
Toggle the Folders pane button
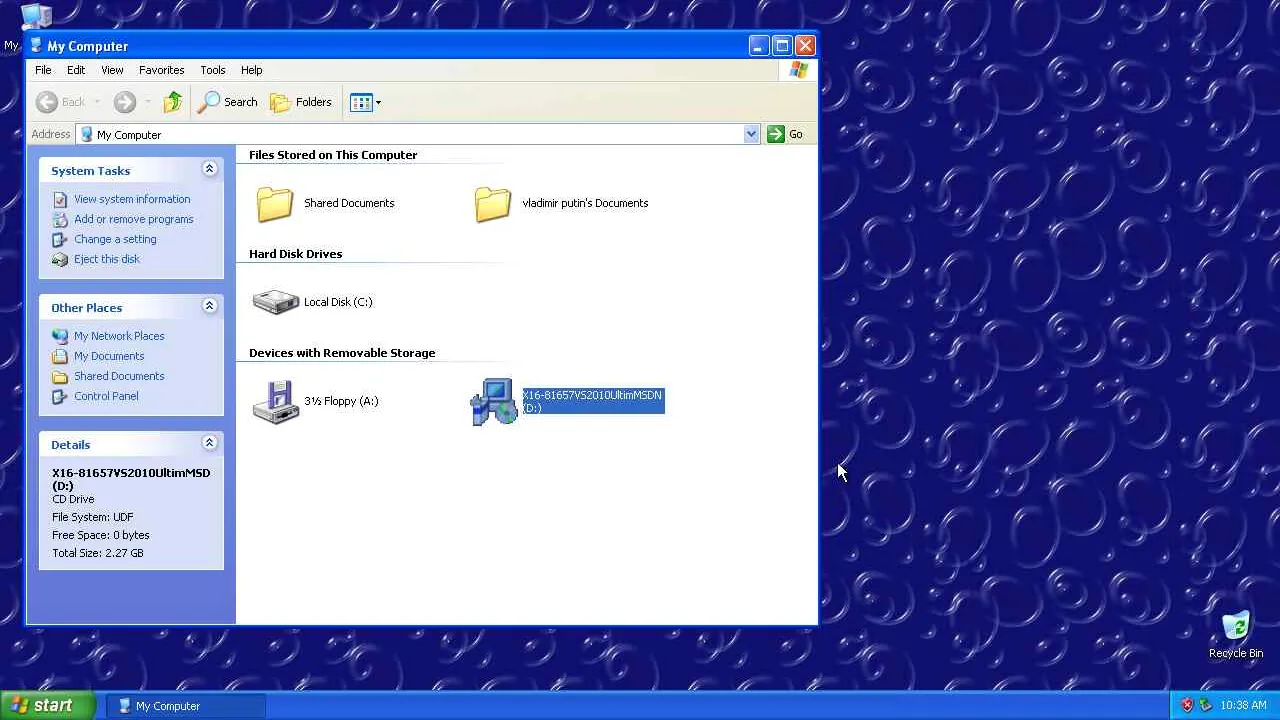pos(301,102)
